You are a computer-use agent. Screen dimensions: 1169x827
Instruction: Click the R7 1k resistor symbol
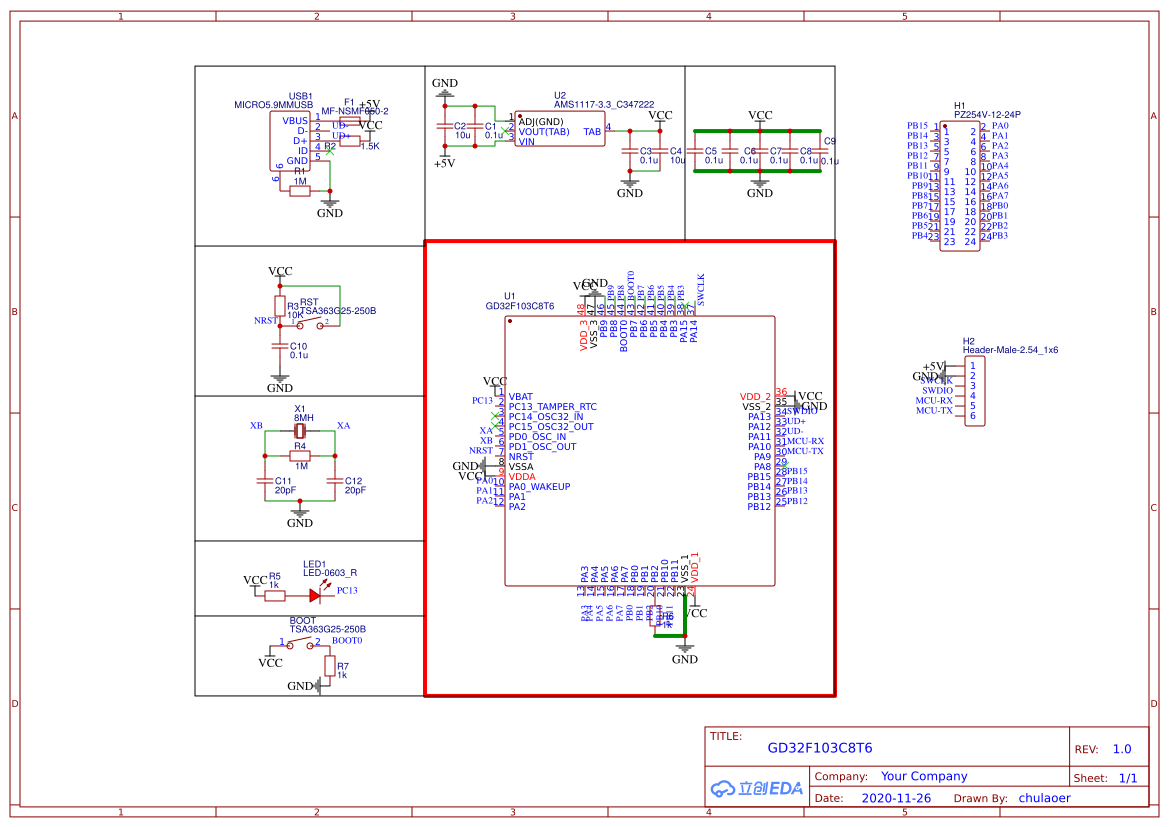click(328, 666)
